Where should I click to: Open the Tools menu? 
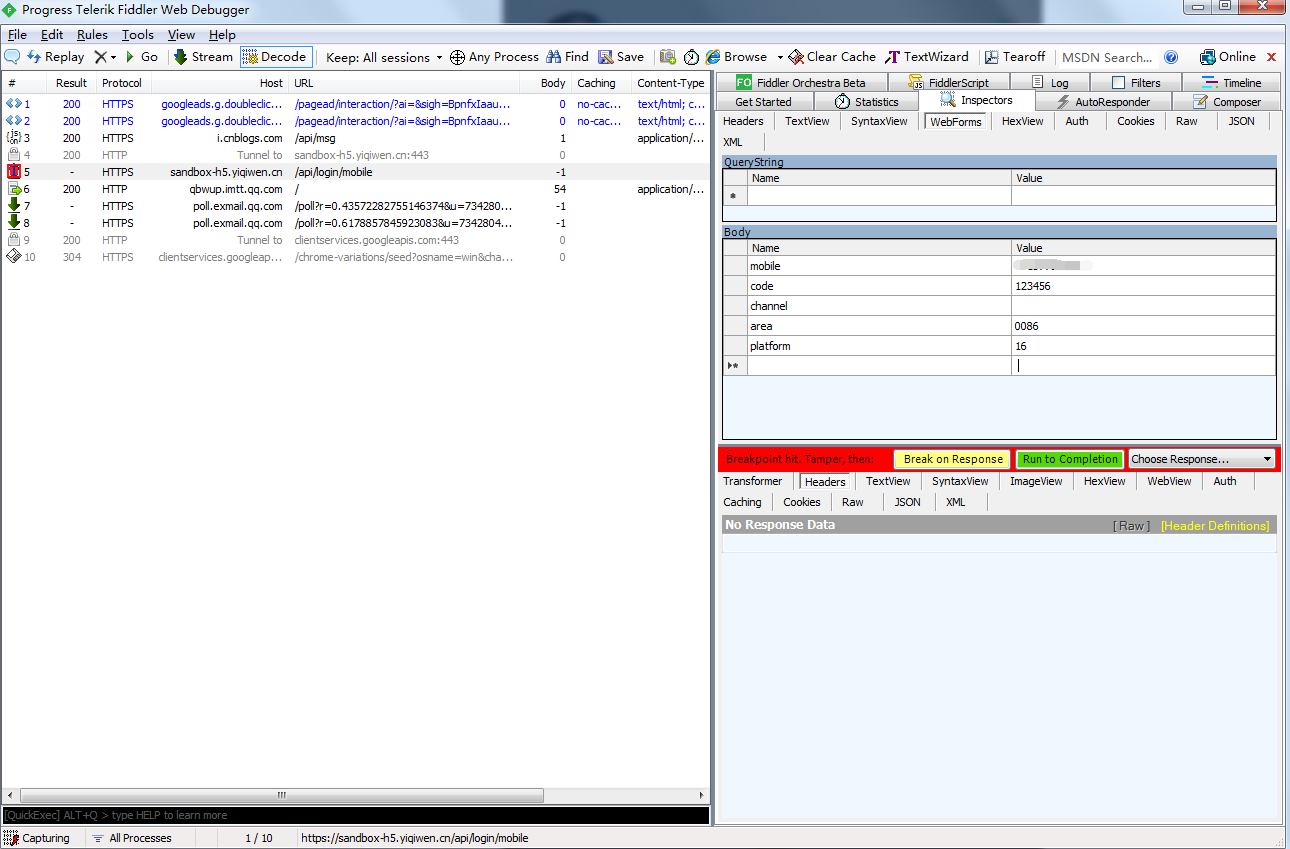(138, 35)
